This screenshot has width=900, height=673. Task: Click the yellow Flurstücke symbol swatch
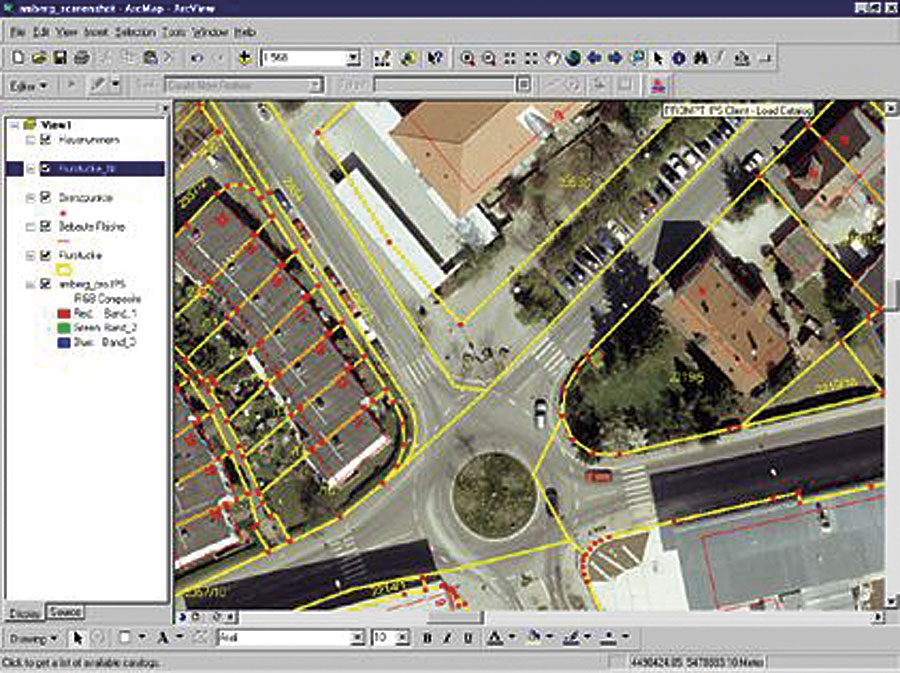click(62, 270)
